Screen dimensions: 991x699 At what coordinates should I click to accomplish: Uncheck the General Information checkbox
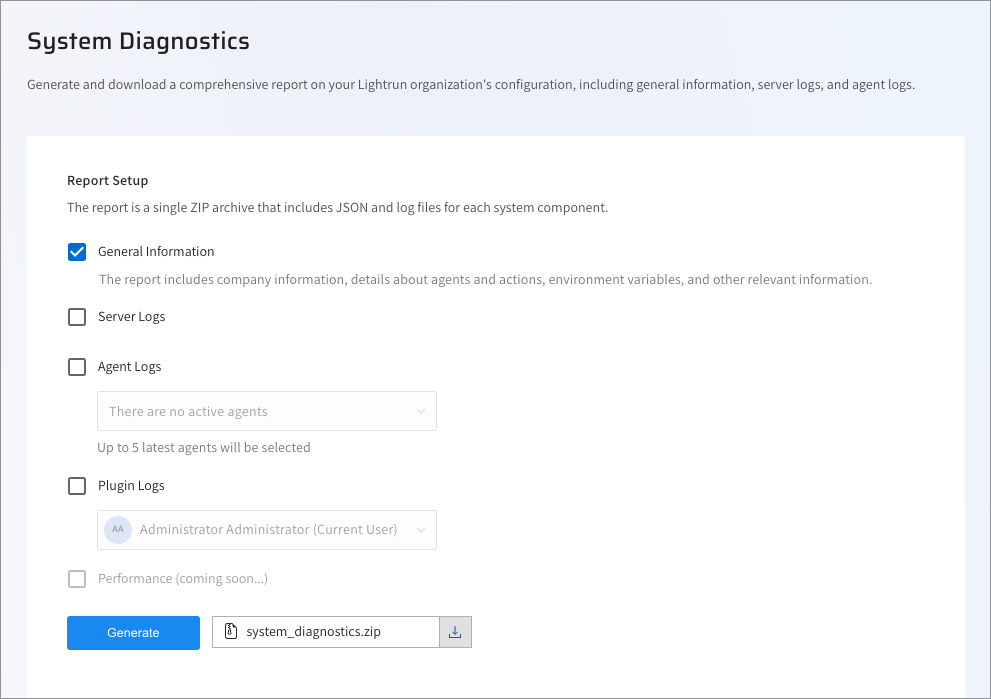tap(77, 252)
